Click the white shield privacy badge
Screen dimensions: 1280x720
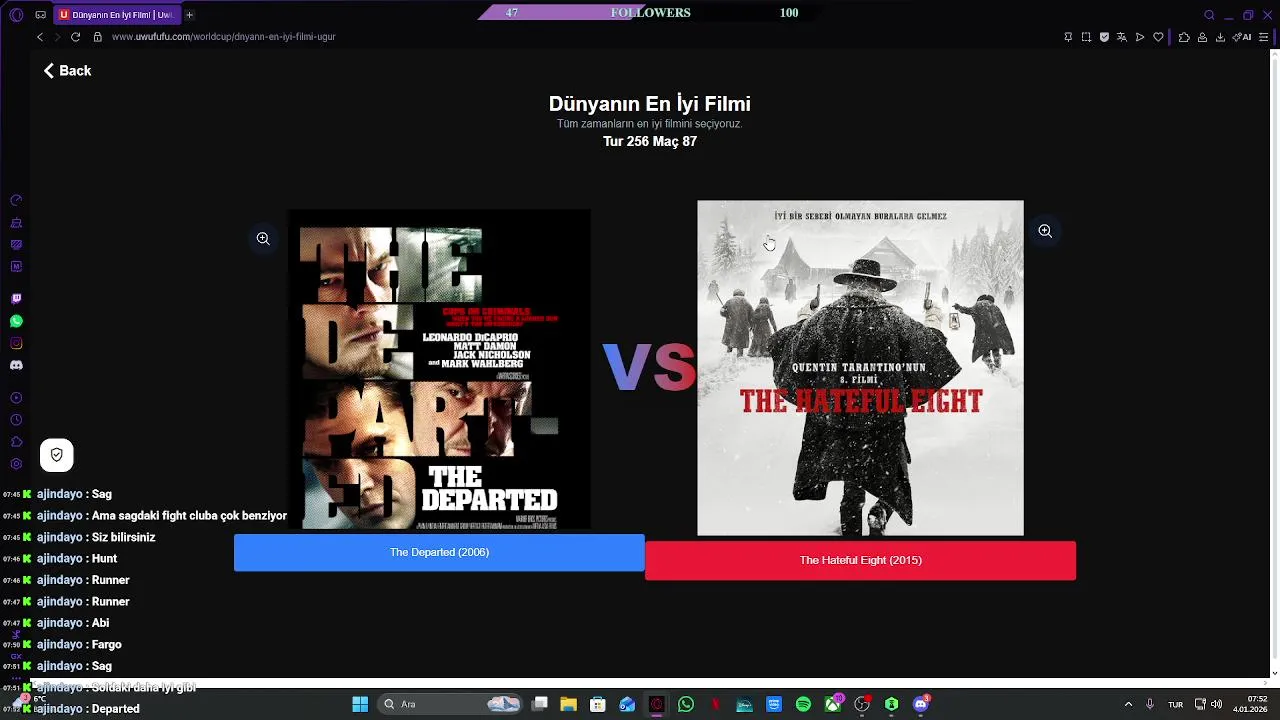(57, 455)
